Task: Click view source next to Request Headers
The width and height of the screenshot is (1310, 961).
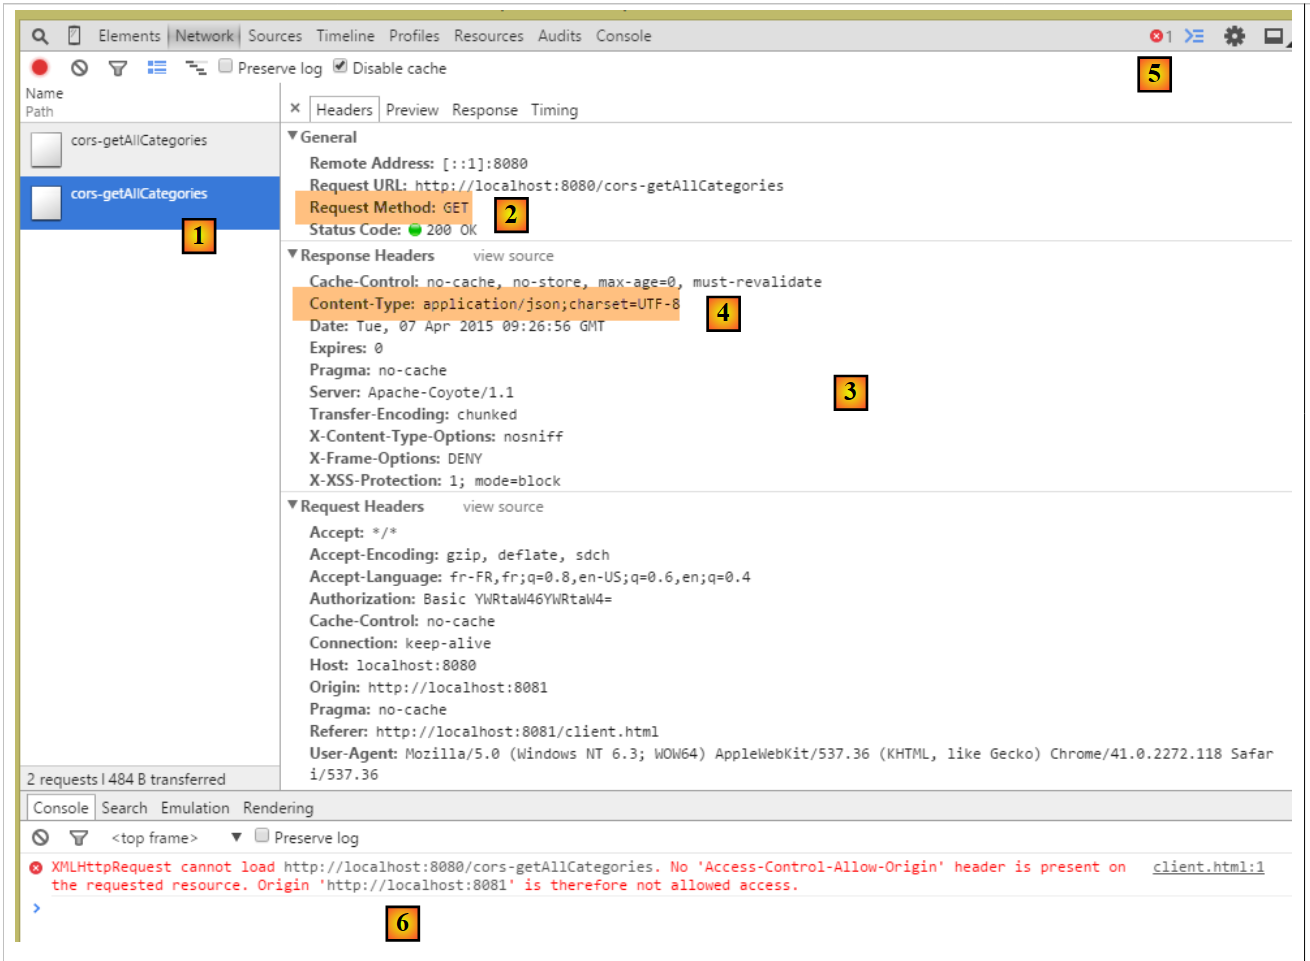Action: (503, 507)
